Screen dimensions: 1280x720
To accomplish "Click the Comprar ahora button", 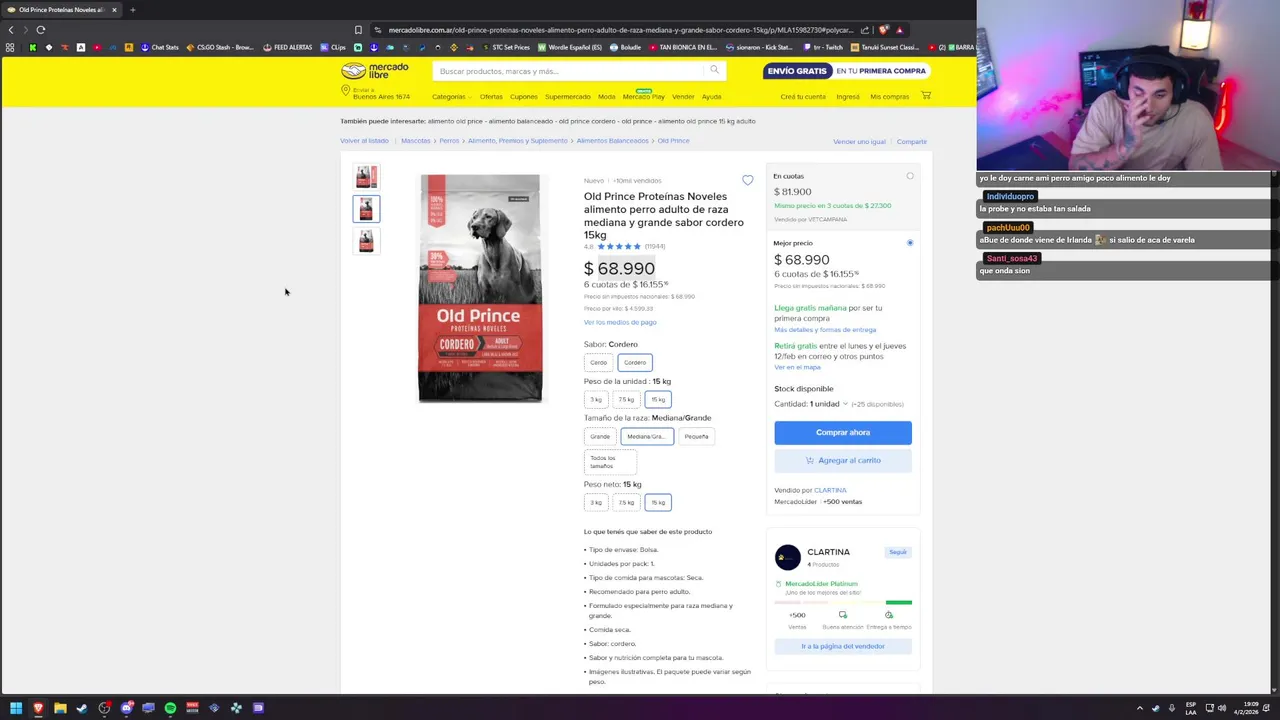I will tap(843, 433).
